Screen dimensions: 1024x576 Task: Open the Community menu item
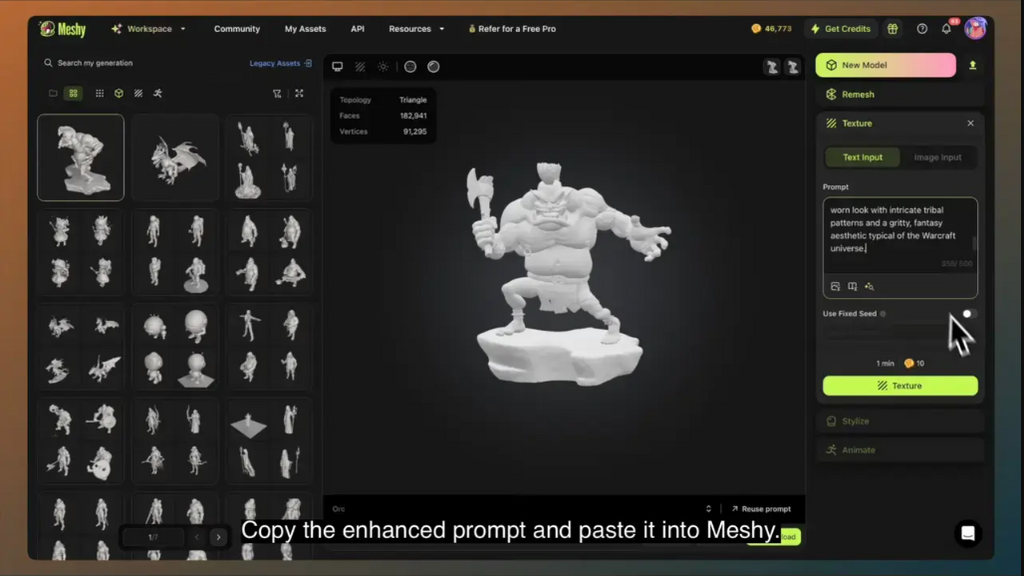coord(237,29)
